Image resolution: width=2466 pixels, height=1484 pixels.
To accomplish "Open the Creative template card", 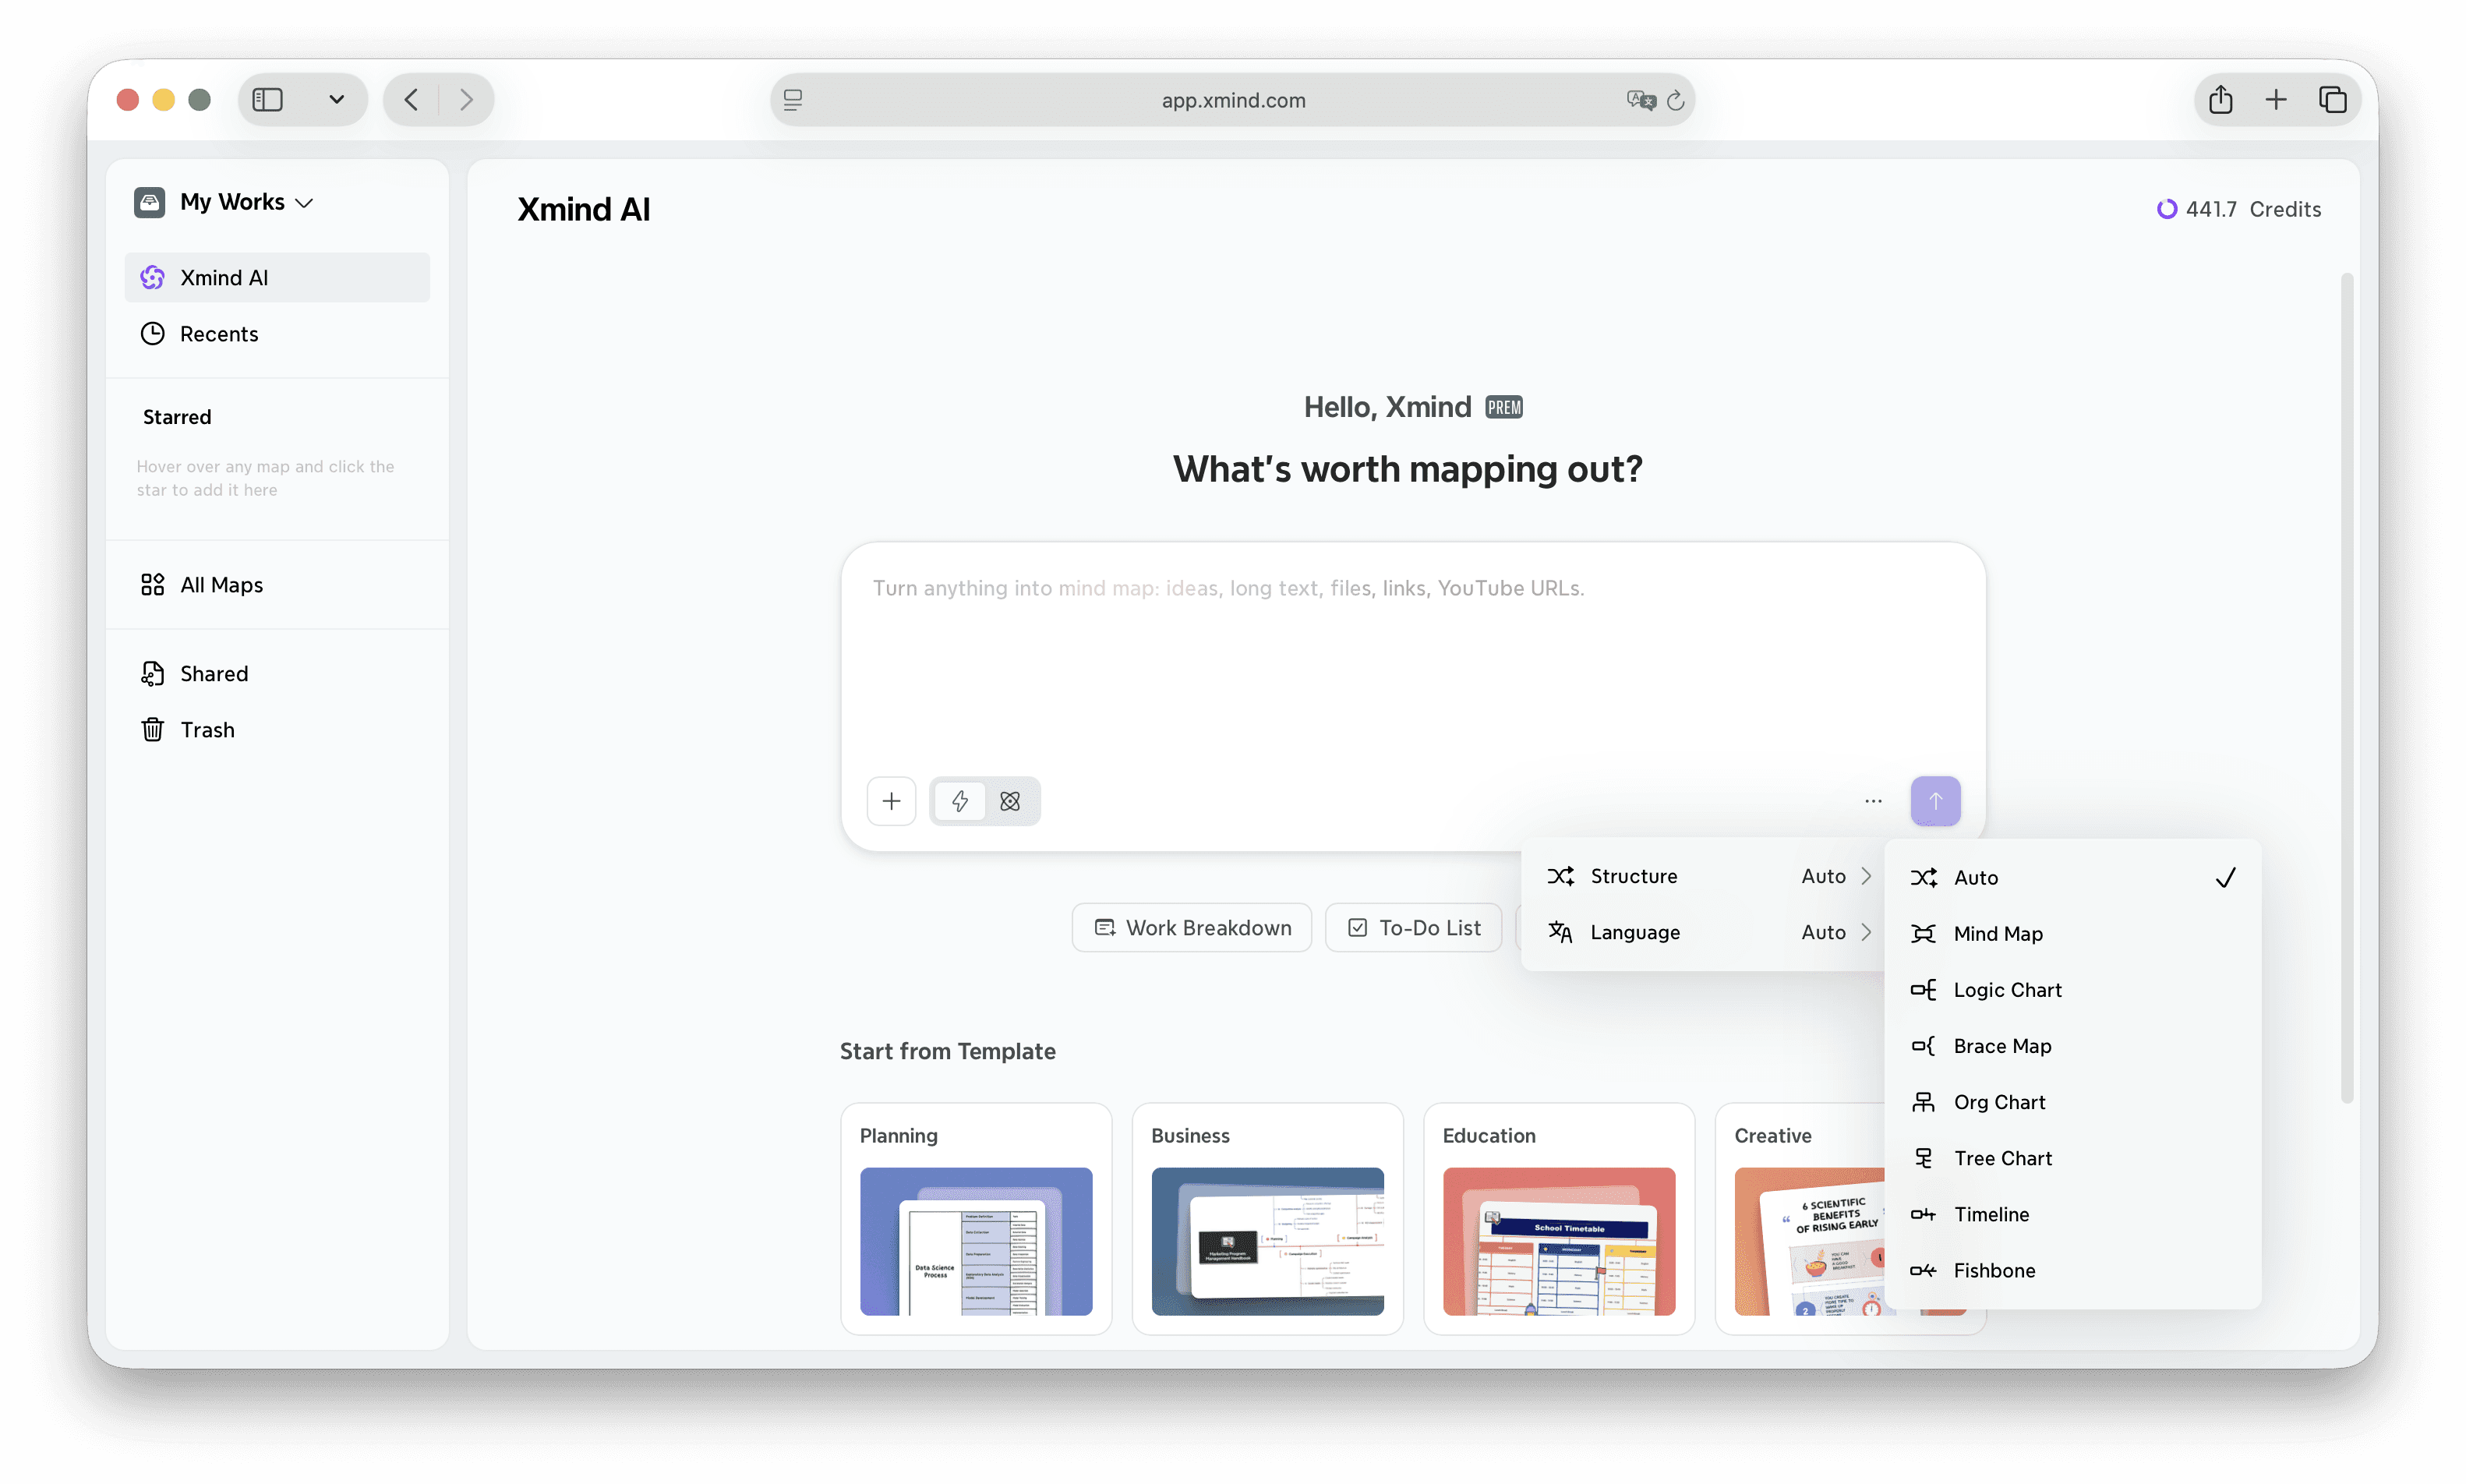I will pyautogui.click(x=1800, y=1219).
